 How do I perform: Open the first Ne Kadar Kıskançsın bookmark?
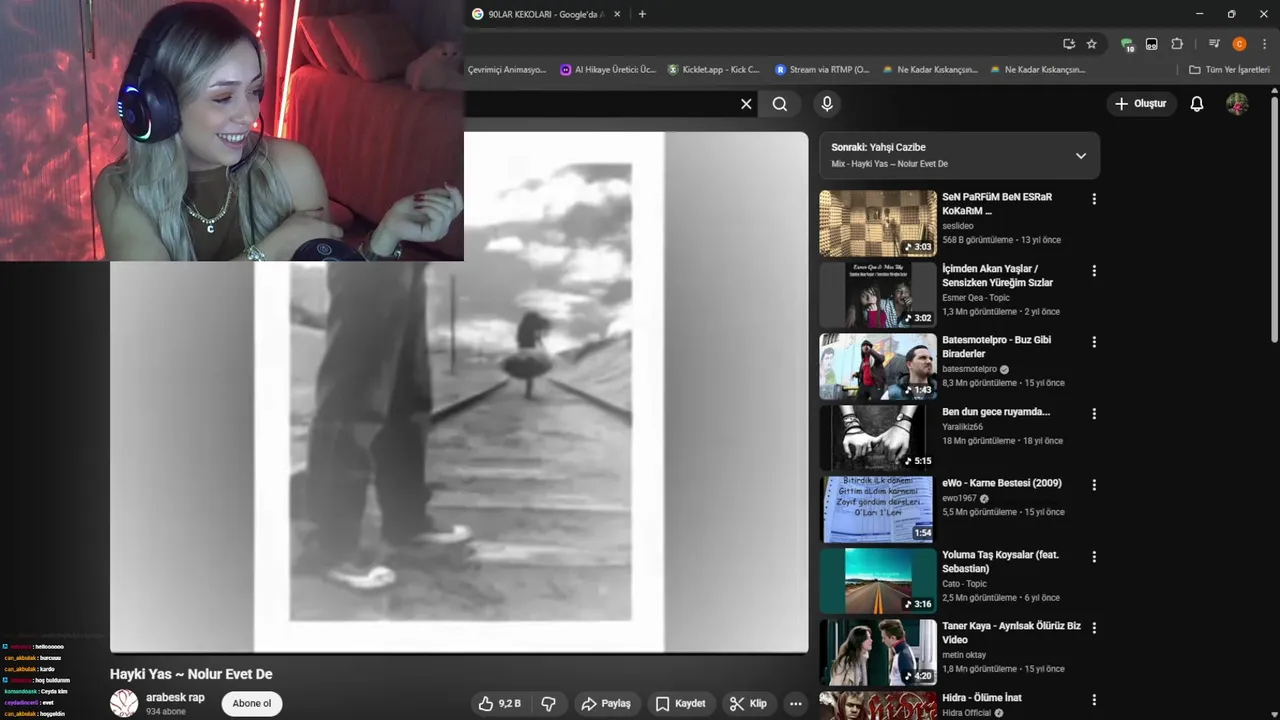point(930,70)
